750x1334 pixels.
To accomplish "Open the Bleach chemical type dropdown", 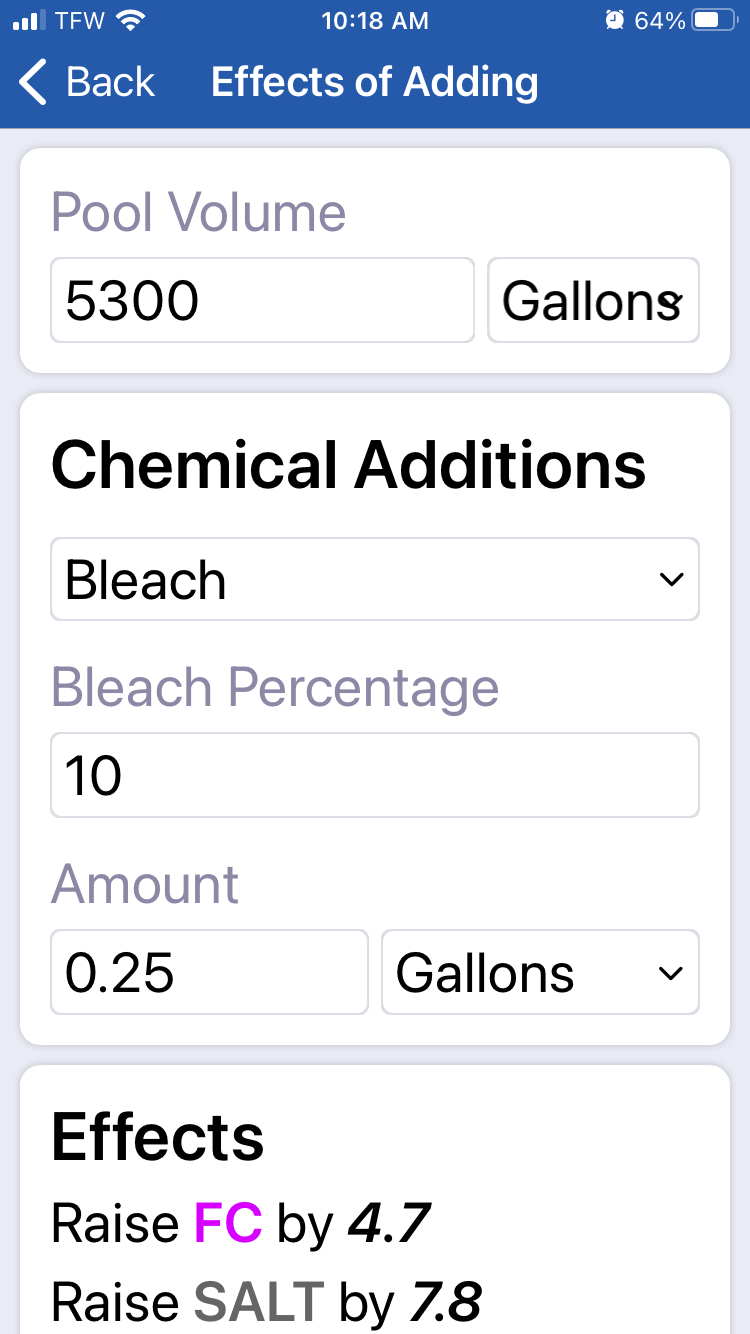I will point(375,579).
